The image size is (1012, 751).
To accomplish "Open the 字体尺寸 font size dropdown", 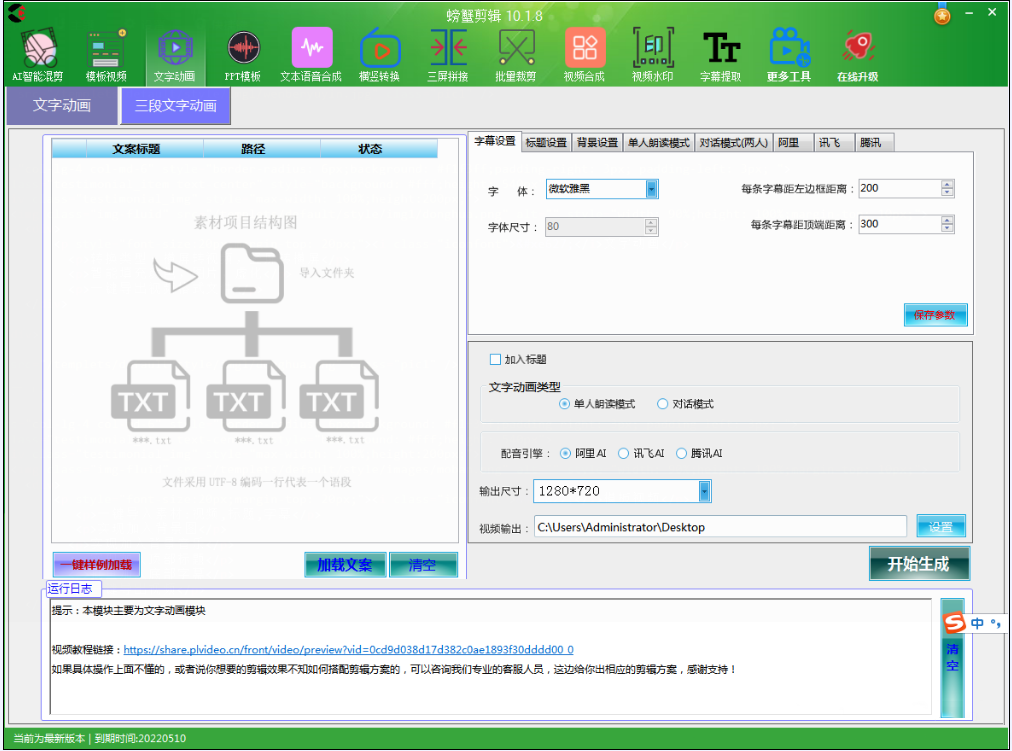I will (649, 226).
